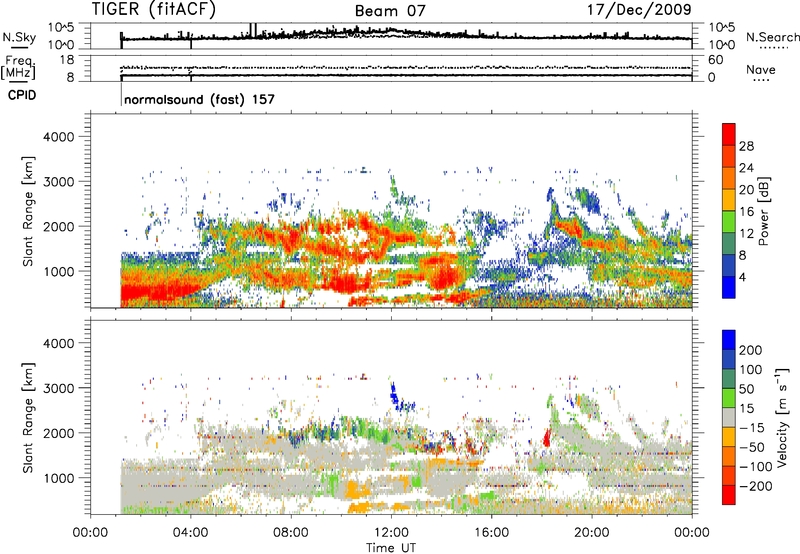Select the yellow 16–20 dB Power colorbar segment
Screen dimensions: 800x554
(x=729, y=200)
